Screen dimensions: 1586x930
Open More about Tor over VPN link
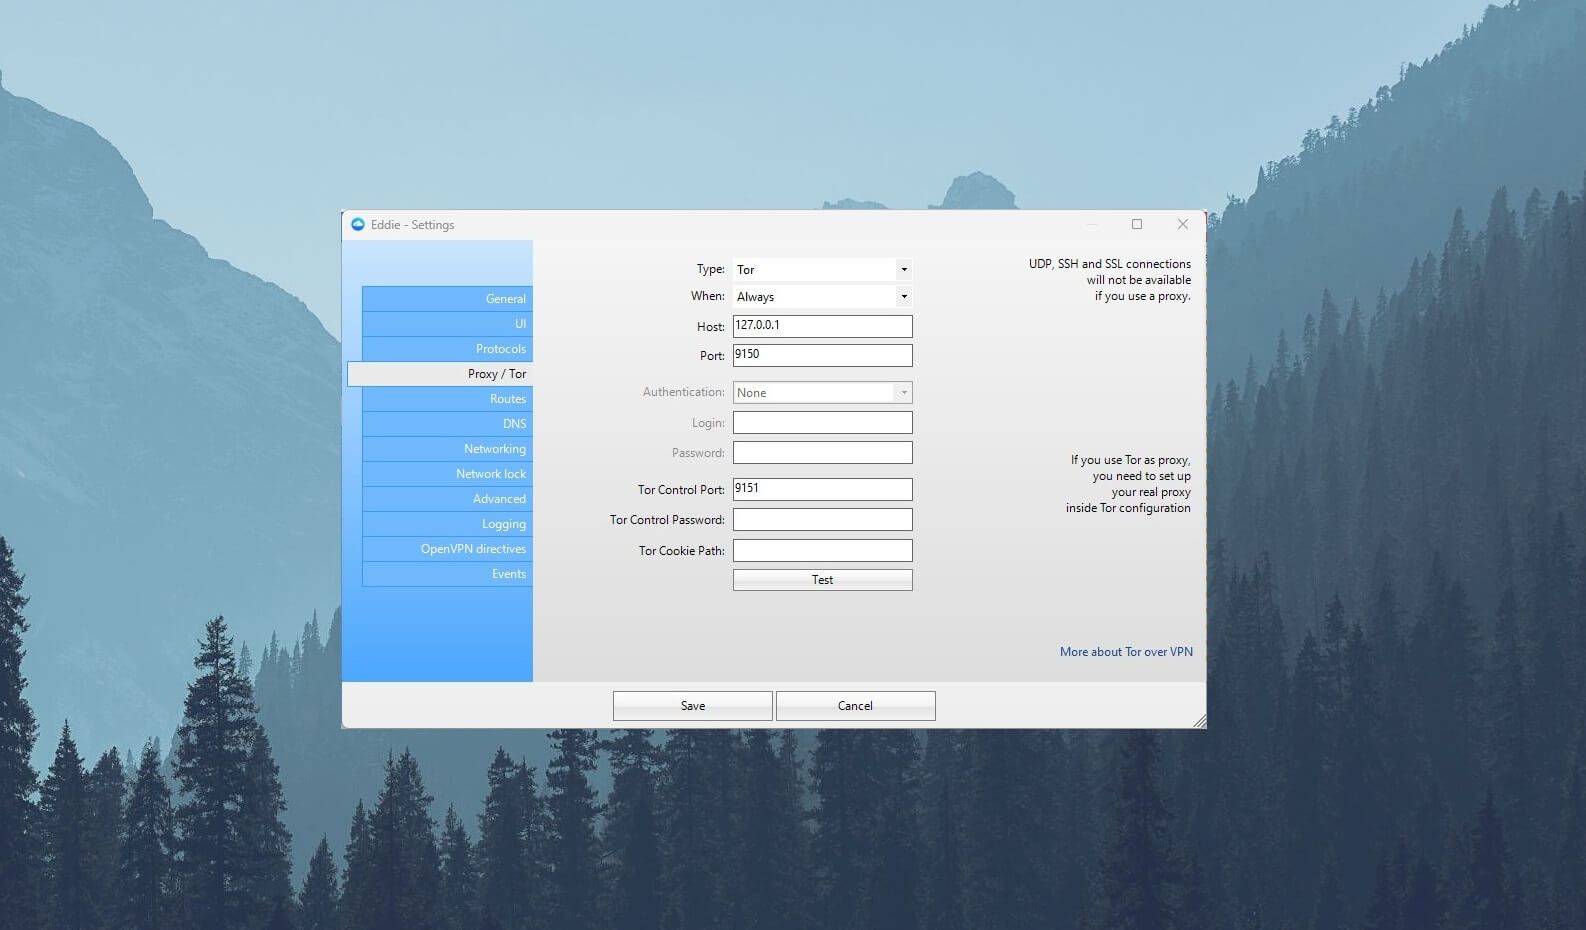point(1126,652)
